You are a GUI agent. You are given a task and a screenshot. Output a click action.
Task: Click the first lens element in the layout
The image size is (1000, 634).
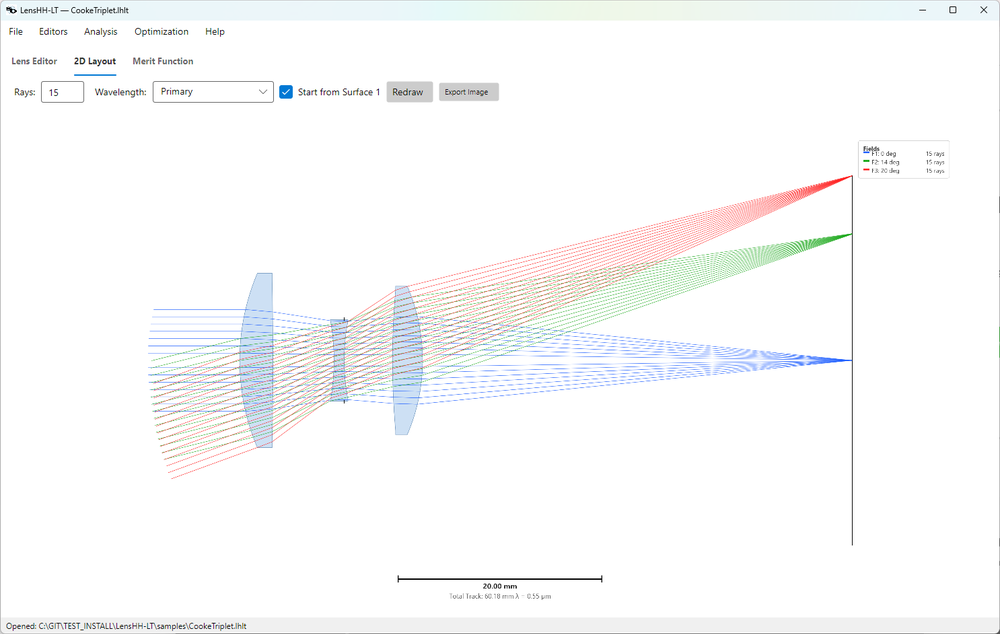click(x=257, y=360)
